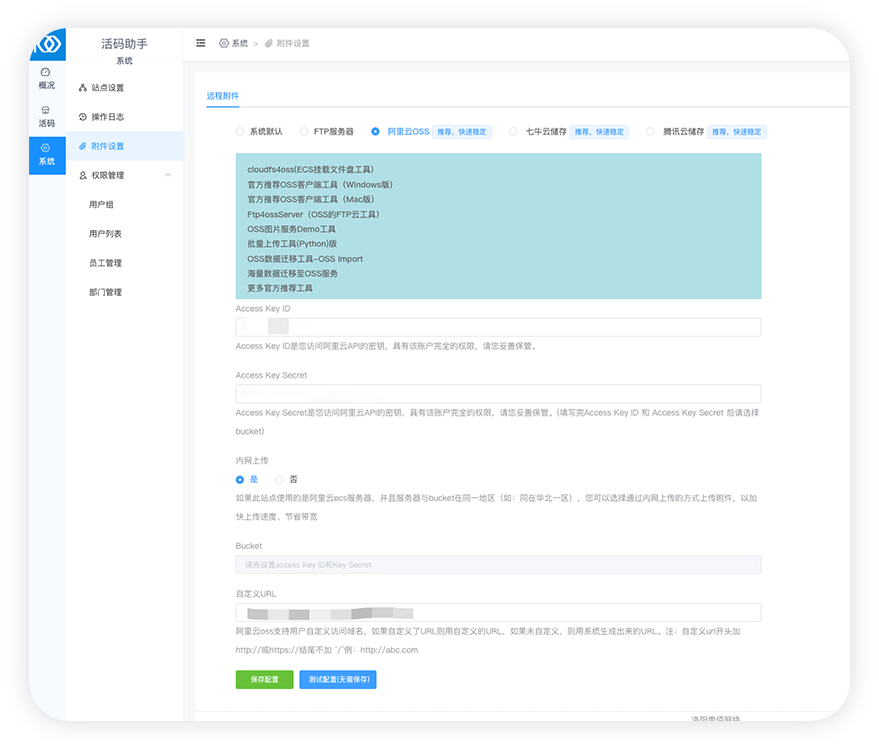Image resolution: width=879 pixels, height=751 pixels.
Task: Click the 测试配置(无需保存) button
Action: [338, 679]
